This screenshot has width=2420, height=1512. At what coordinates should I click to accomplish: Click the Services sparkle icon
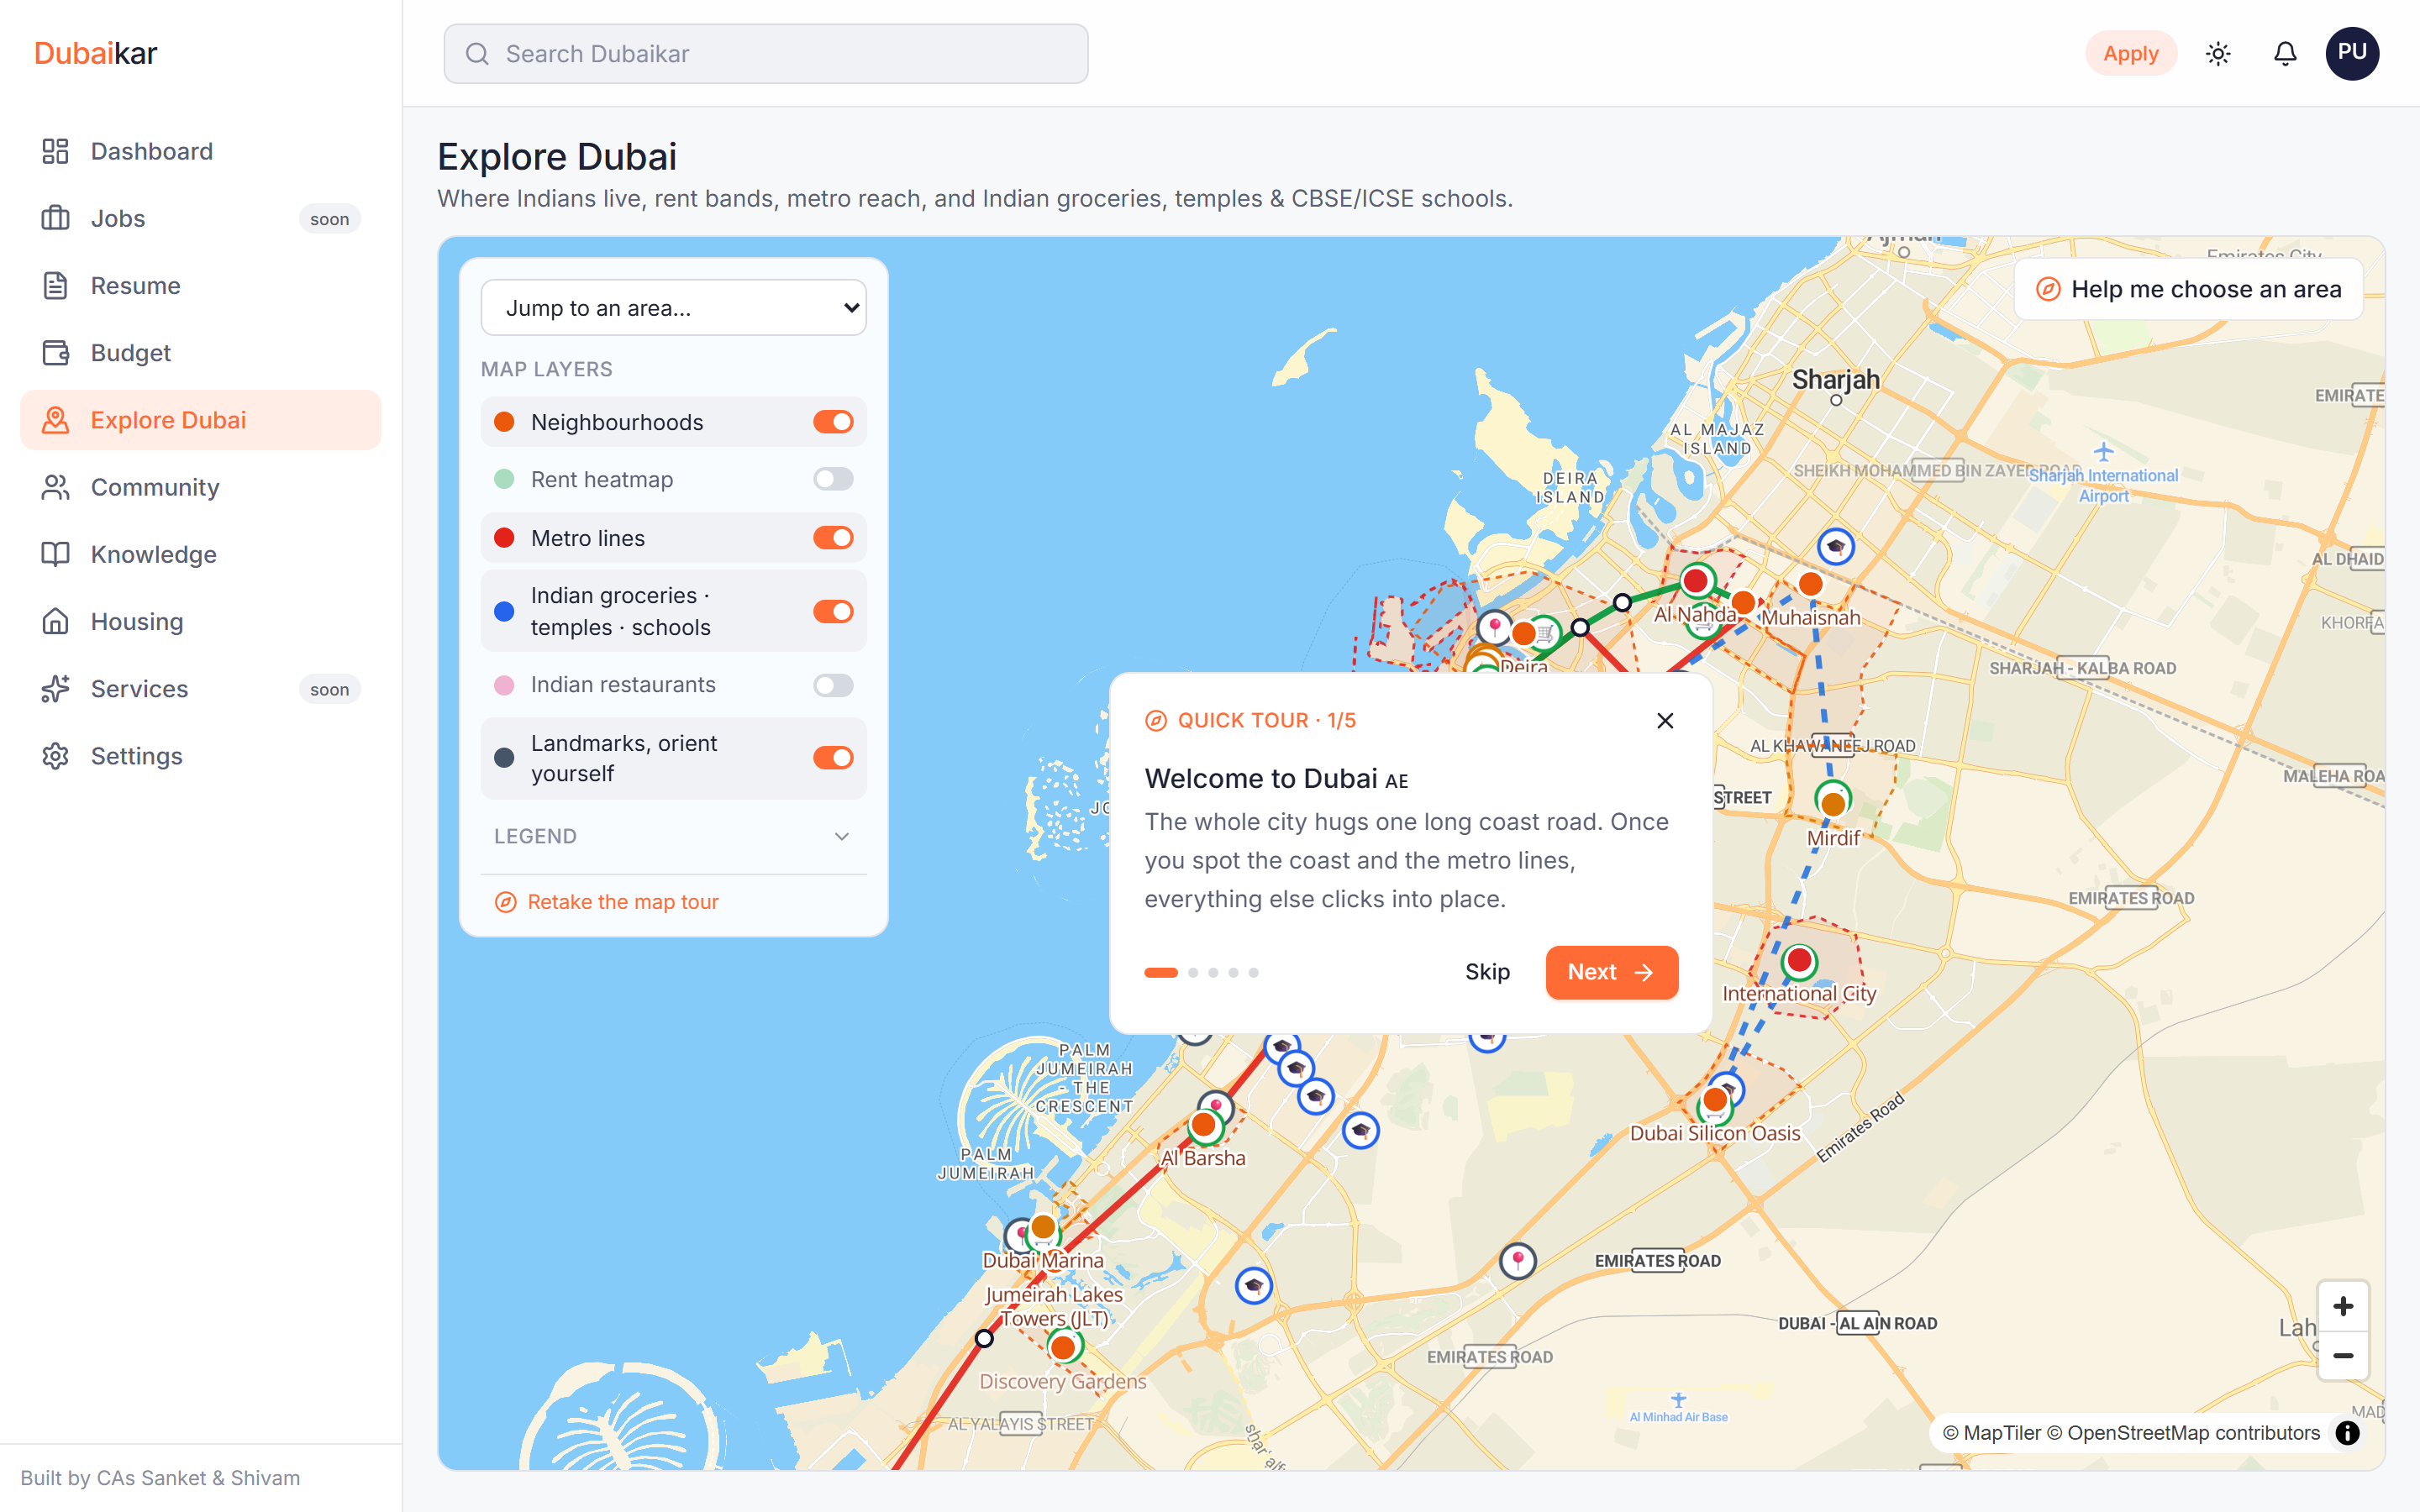pos(56,688)
